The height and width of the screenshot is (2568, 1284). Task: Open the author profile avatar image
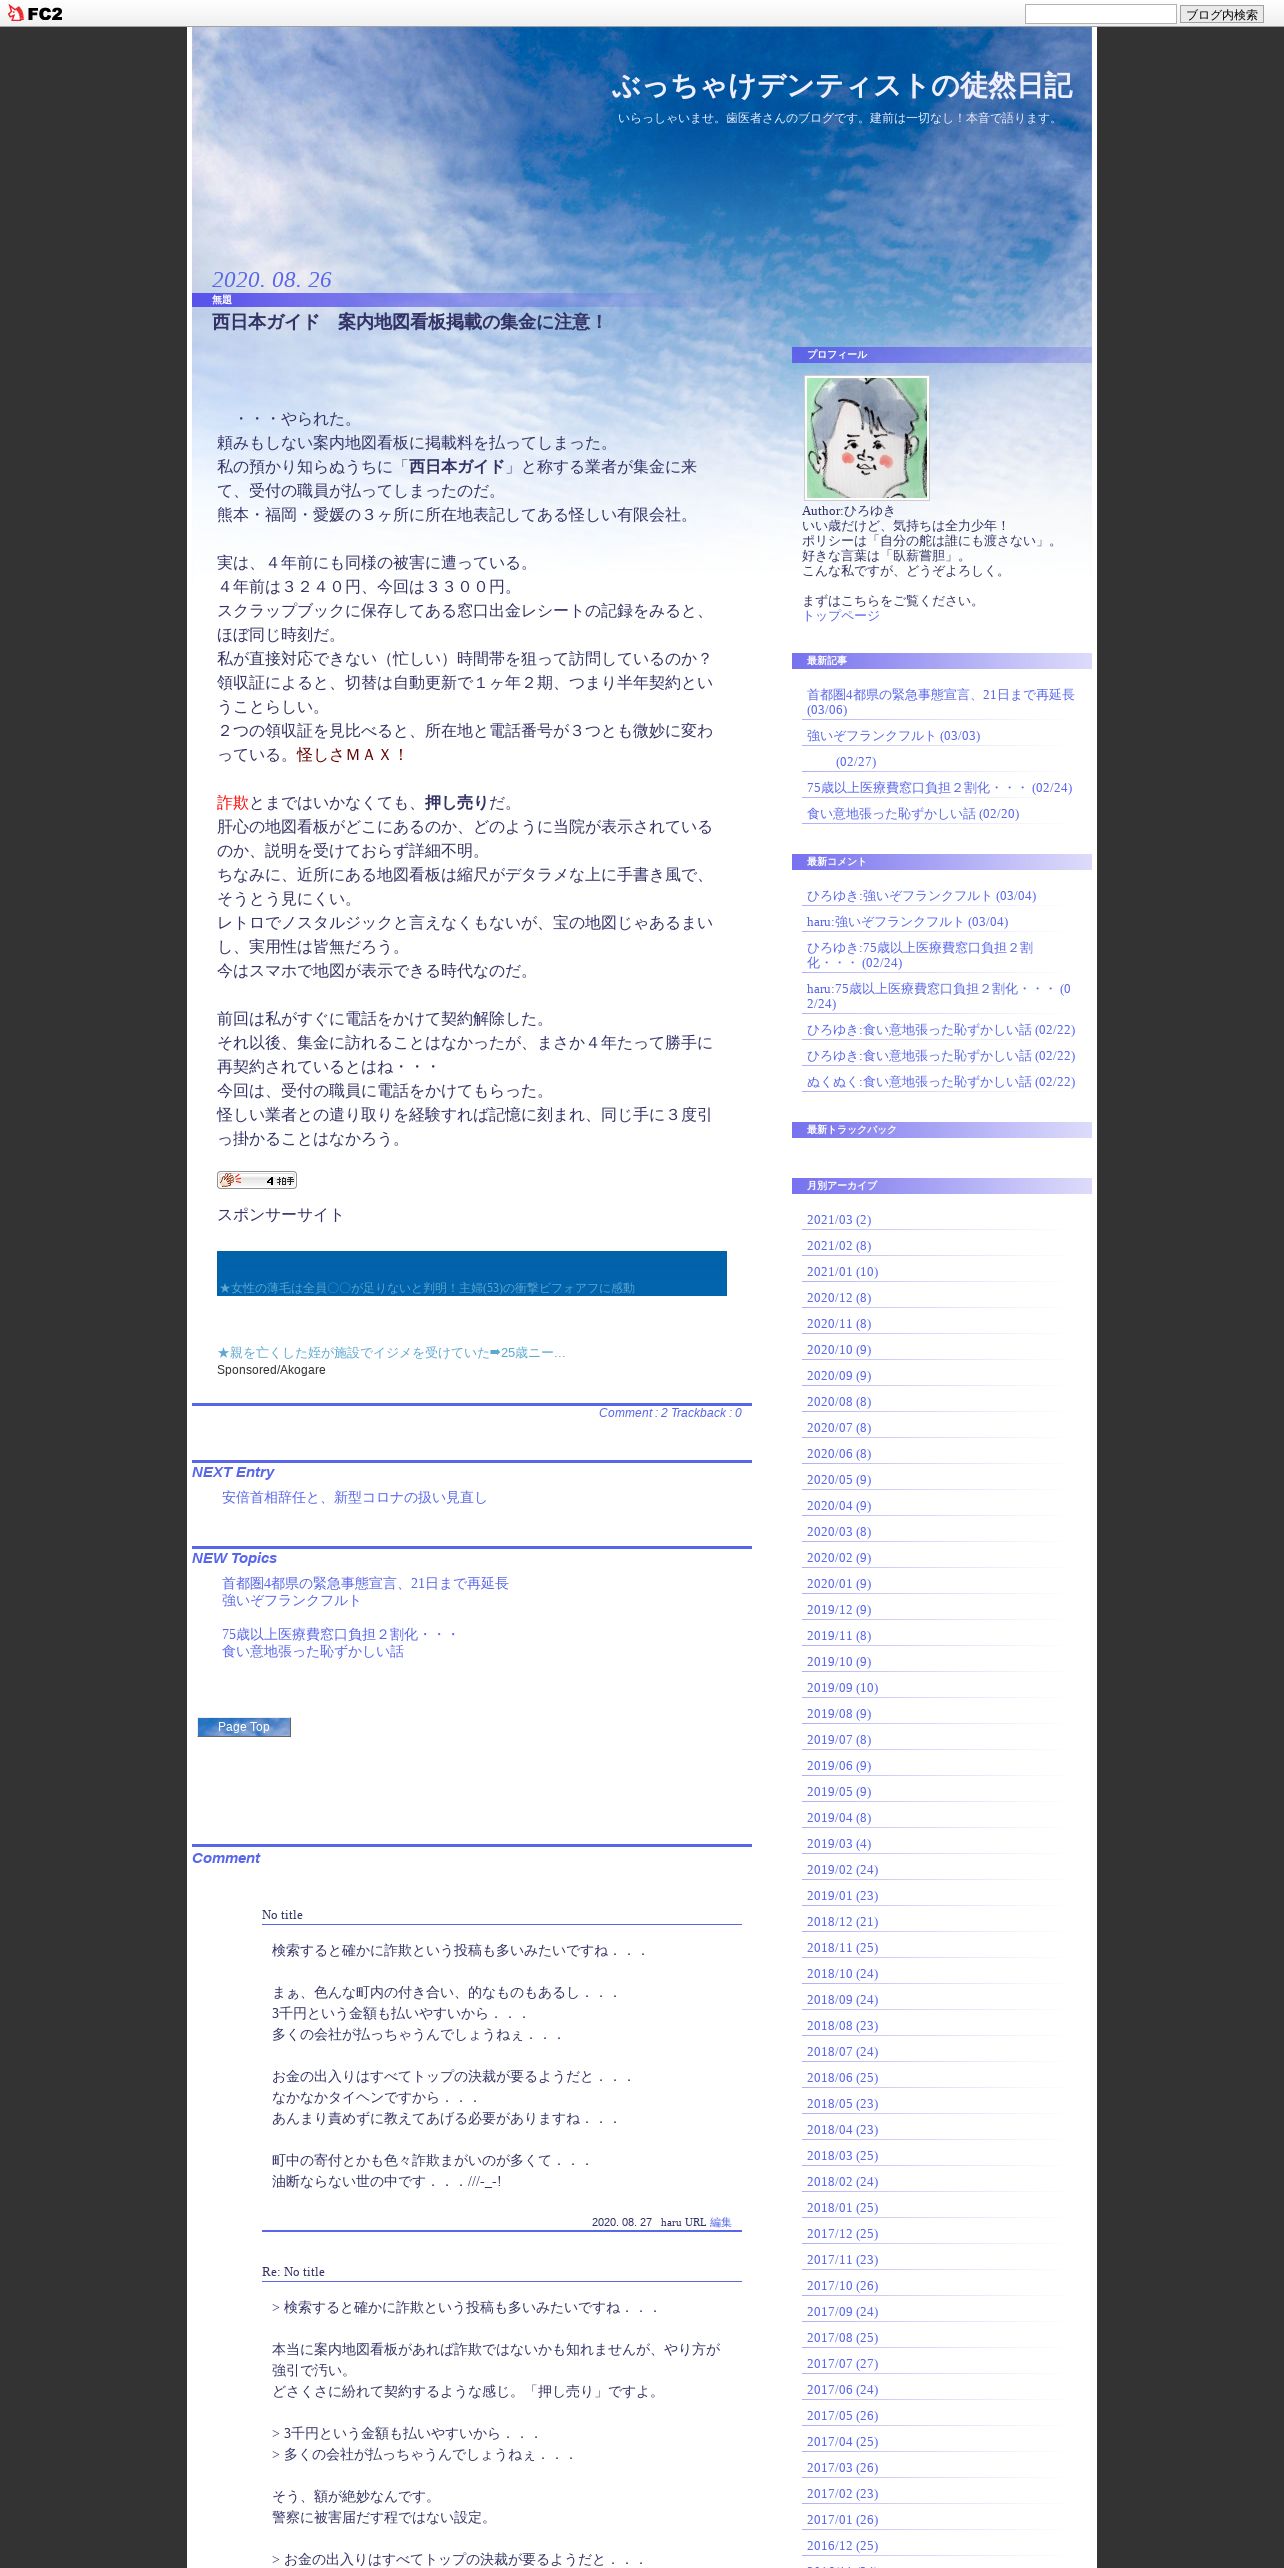(867, 438)
